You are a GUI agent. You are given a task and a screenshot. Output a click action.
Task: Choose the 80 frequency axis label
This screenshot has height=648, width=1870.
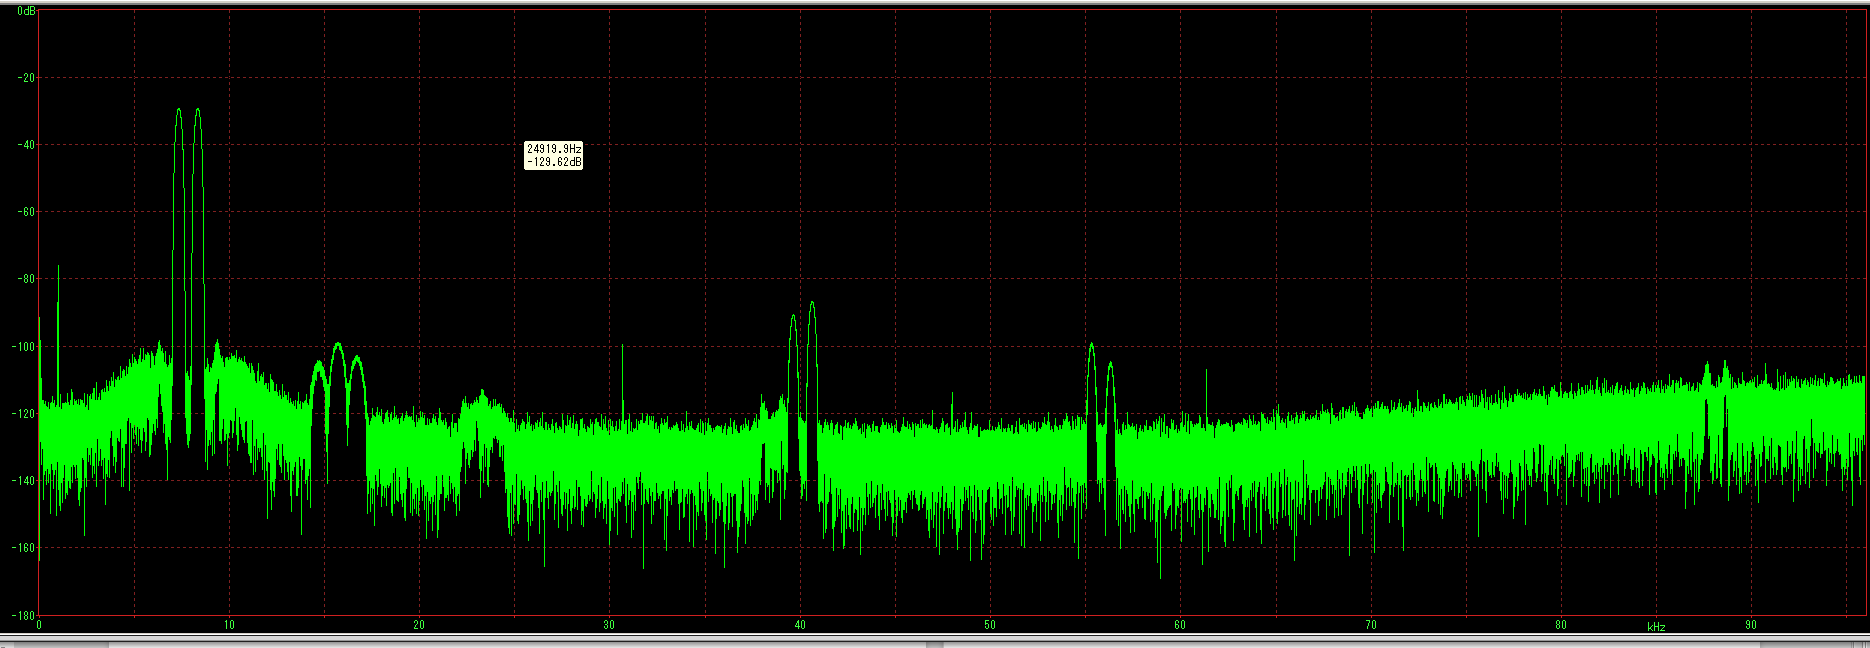[1561, 625]
